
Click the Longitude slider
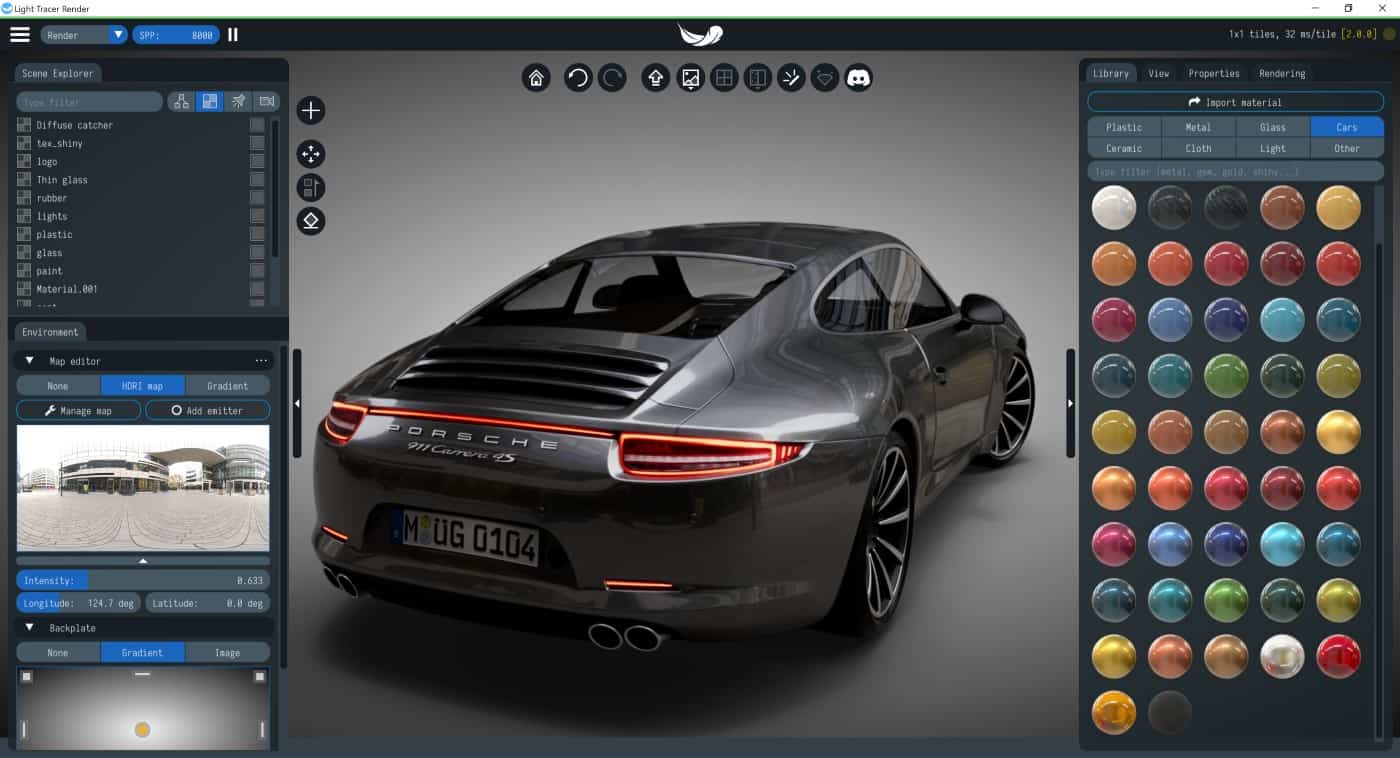78,603
